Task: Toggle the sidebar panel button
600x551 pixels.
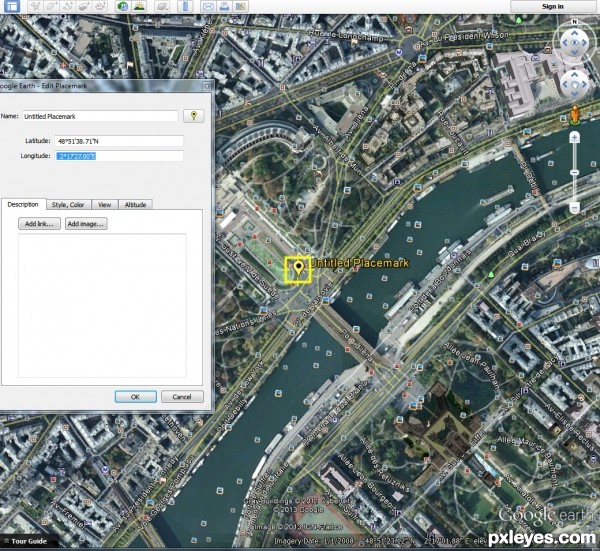Action: point(12,6)
